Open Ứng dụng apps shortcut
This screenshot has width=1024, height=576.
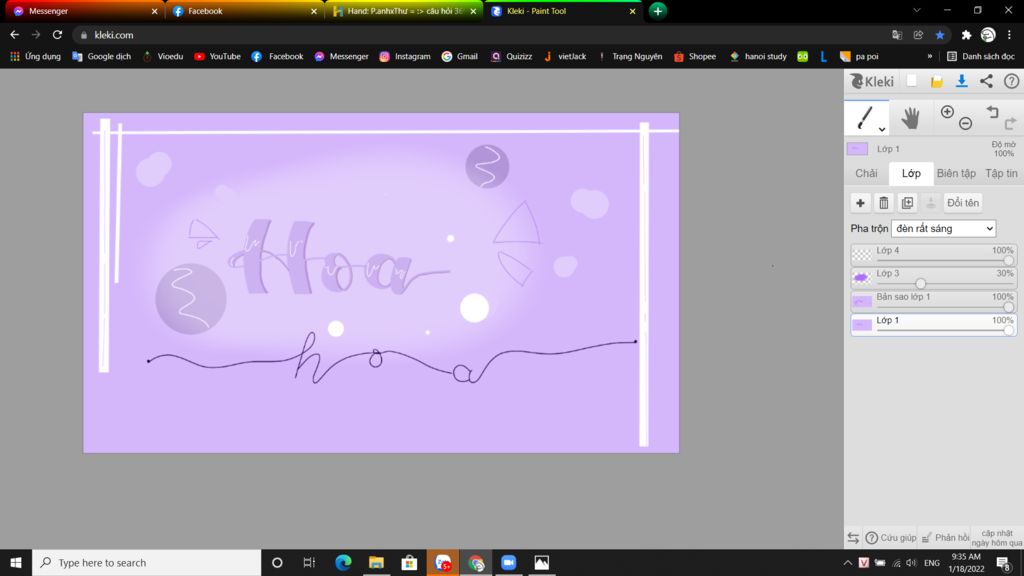35,56
